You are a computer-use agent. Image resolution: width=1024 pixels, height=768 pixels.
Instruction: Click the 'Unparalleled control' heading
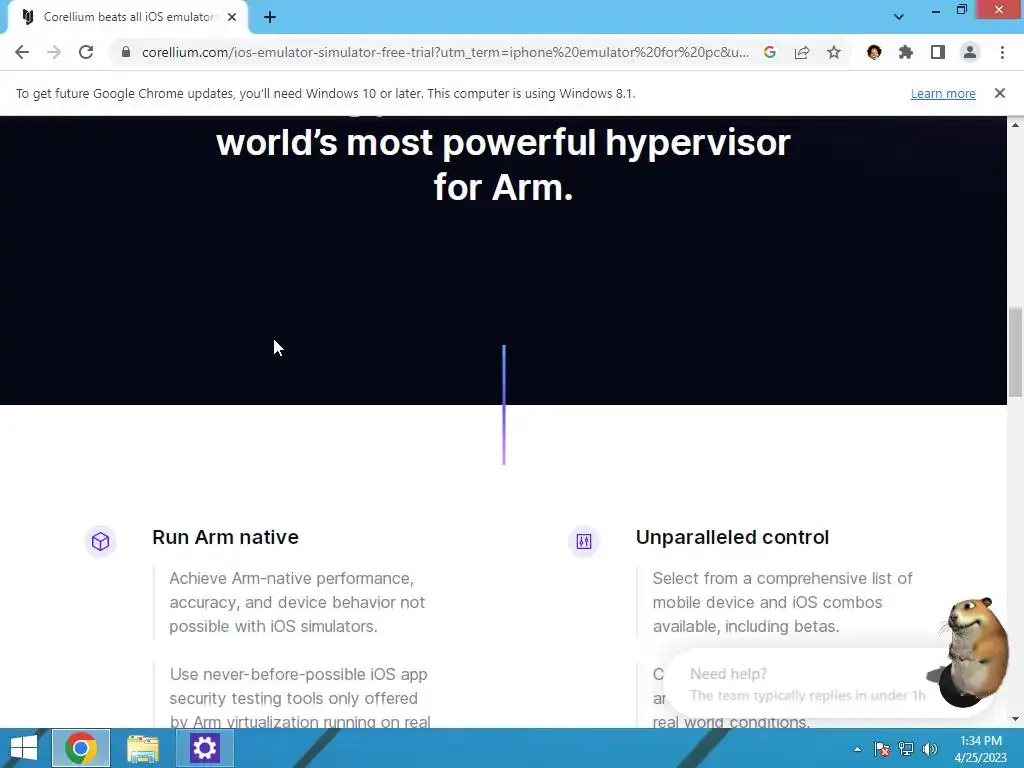pos(732,537)
